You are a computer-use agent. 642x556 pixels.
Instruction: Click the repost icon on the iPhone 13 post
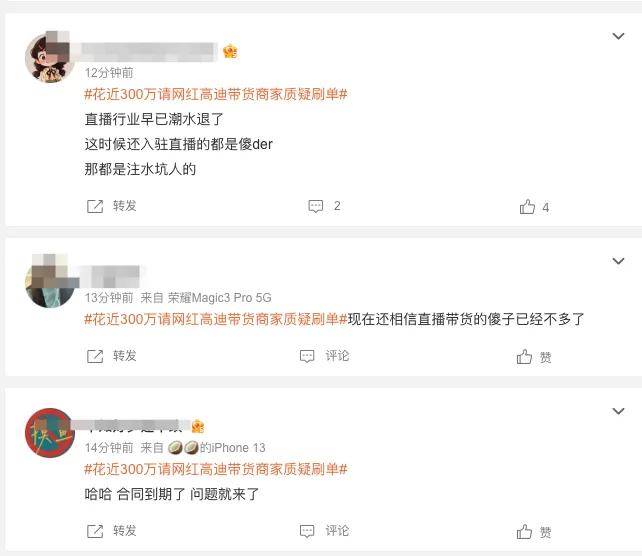point(95,531)
